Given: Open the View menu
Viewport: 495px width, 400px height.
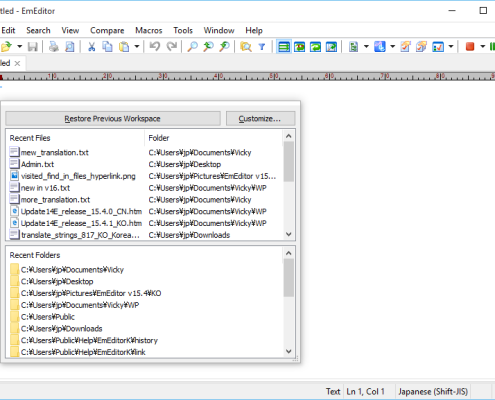Looking at the screenshot, I should [x=70, y=31].
